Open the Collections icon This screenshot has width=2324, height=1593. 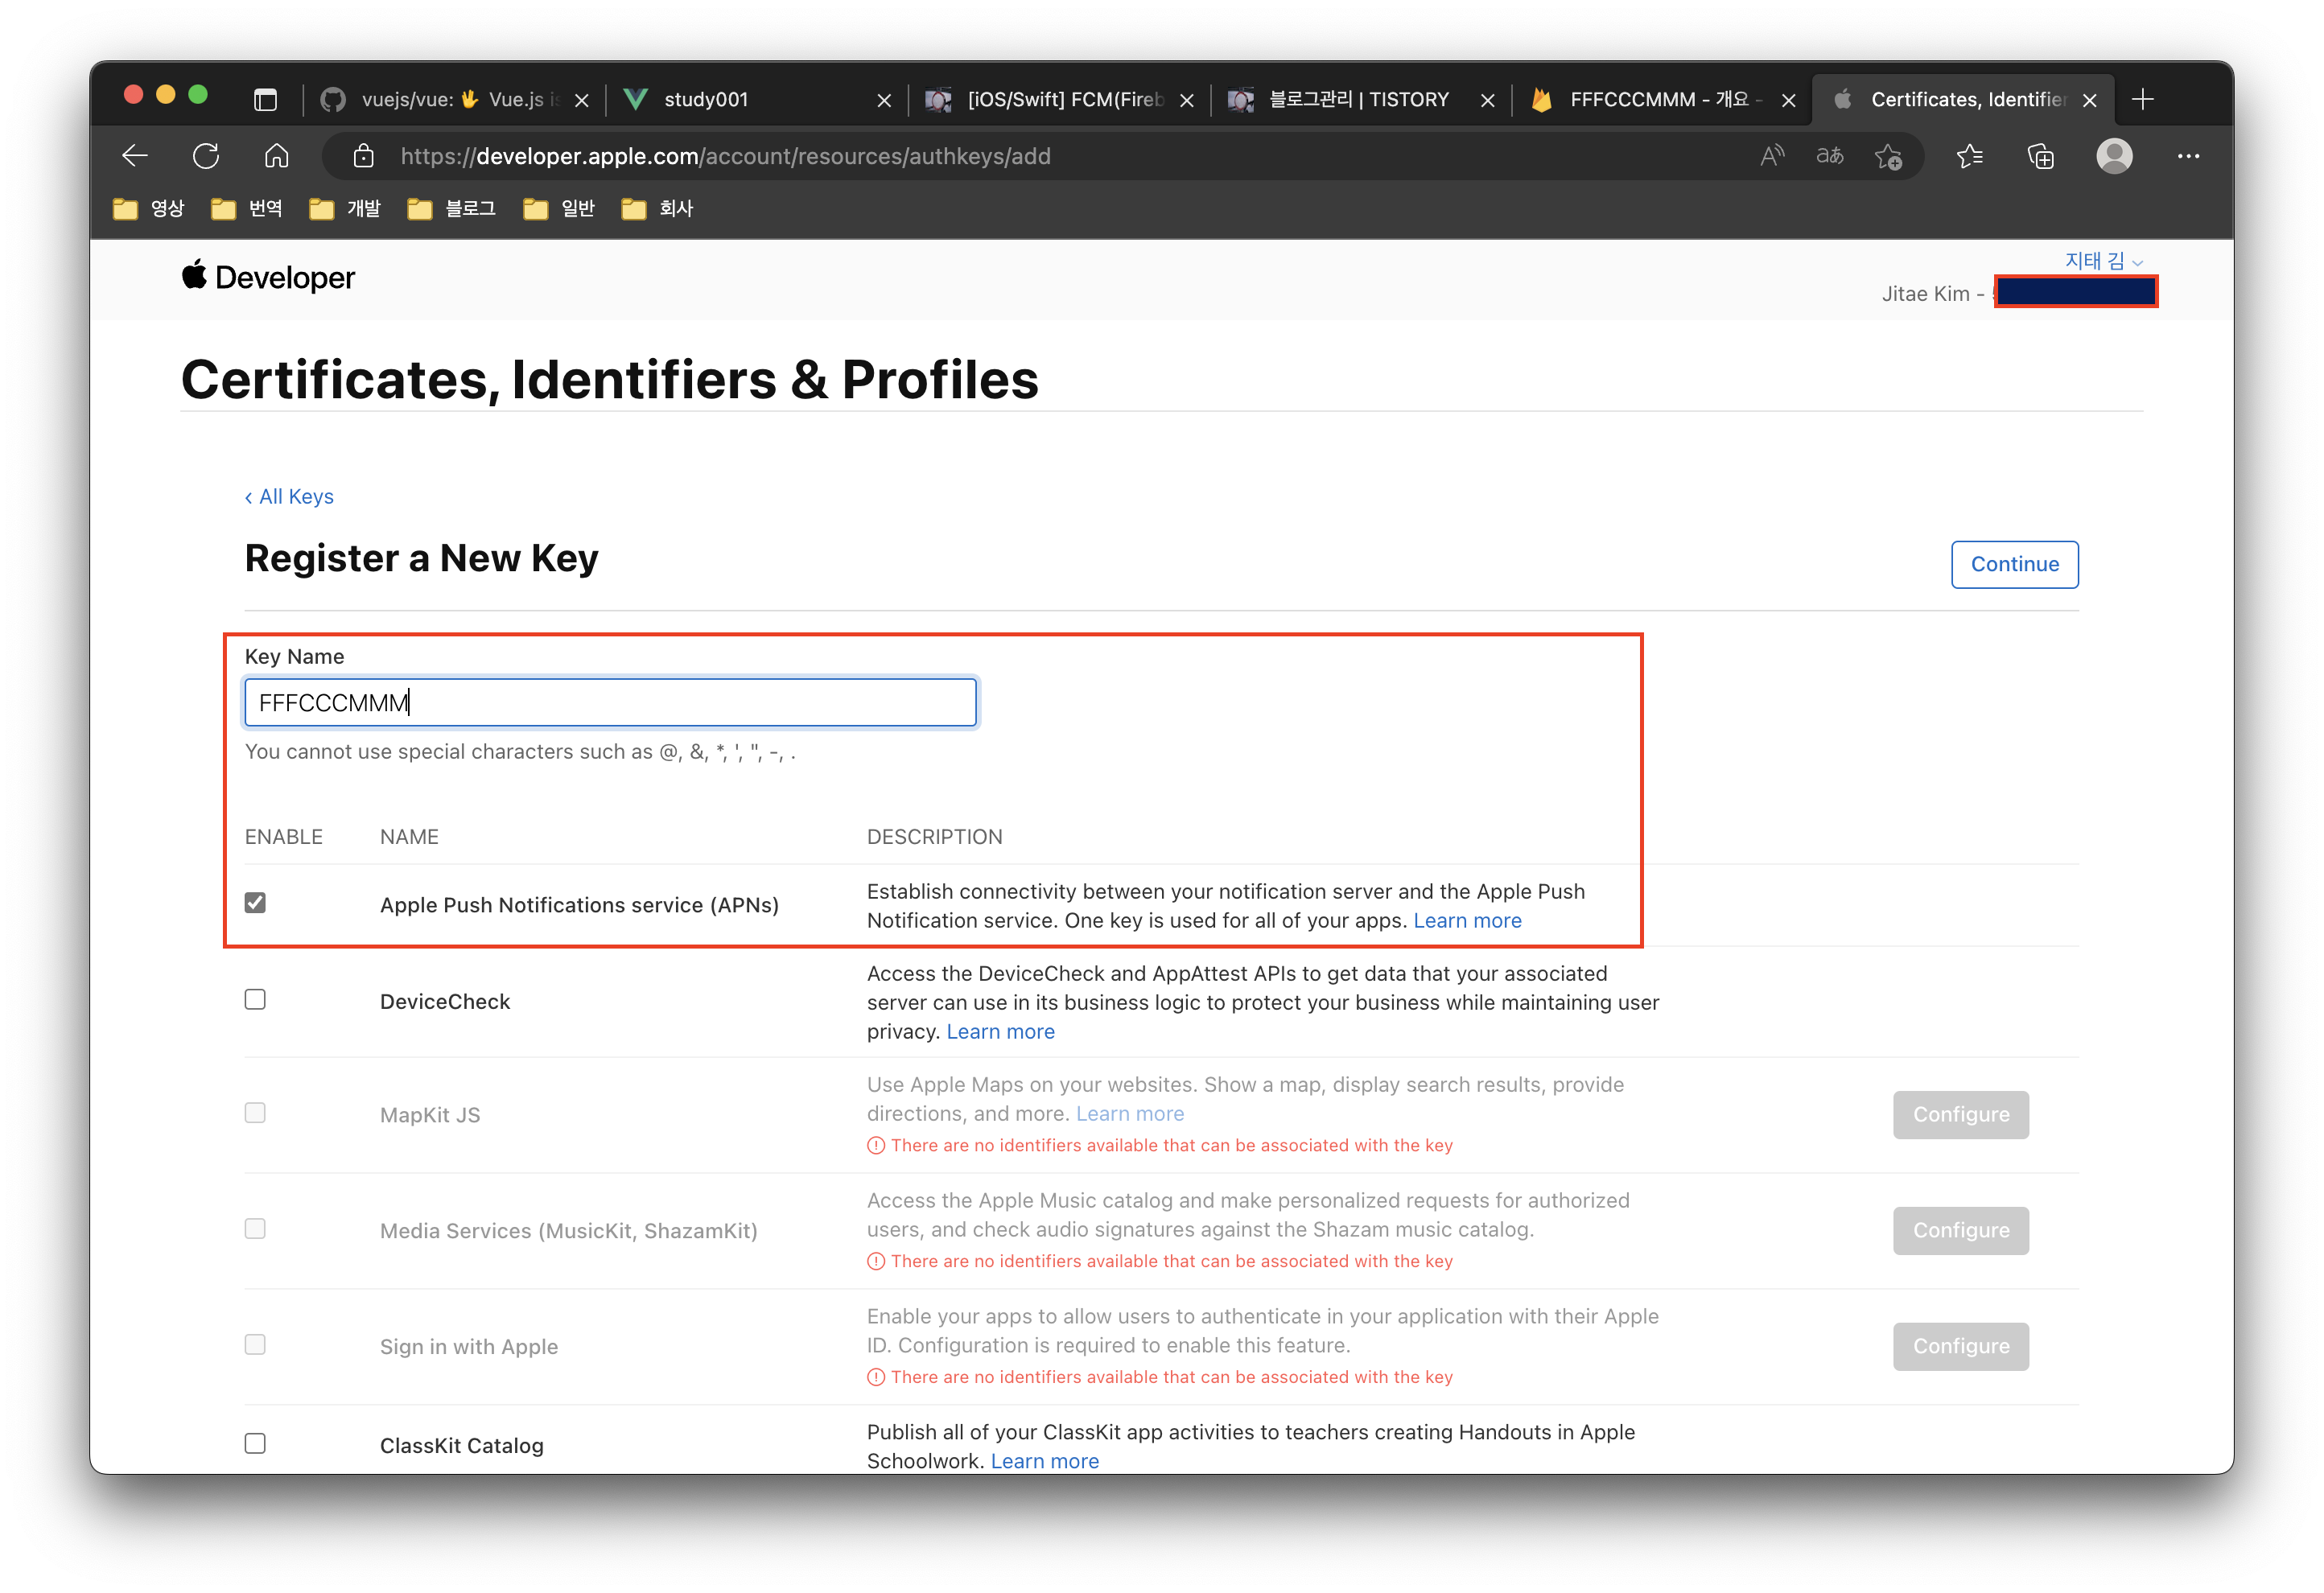2041,156
